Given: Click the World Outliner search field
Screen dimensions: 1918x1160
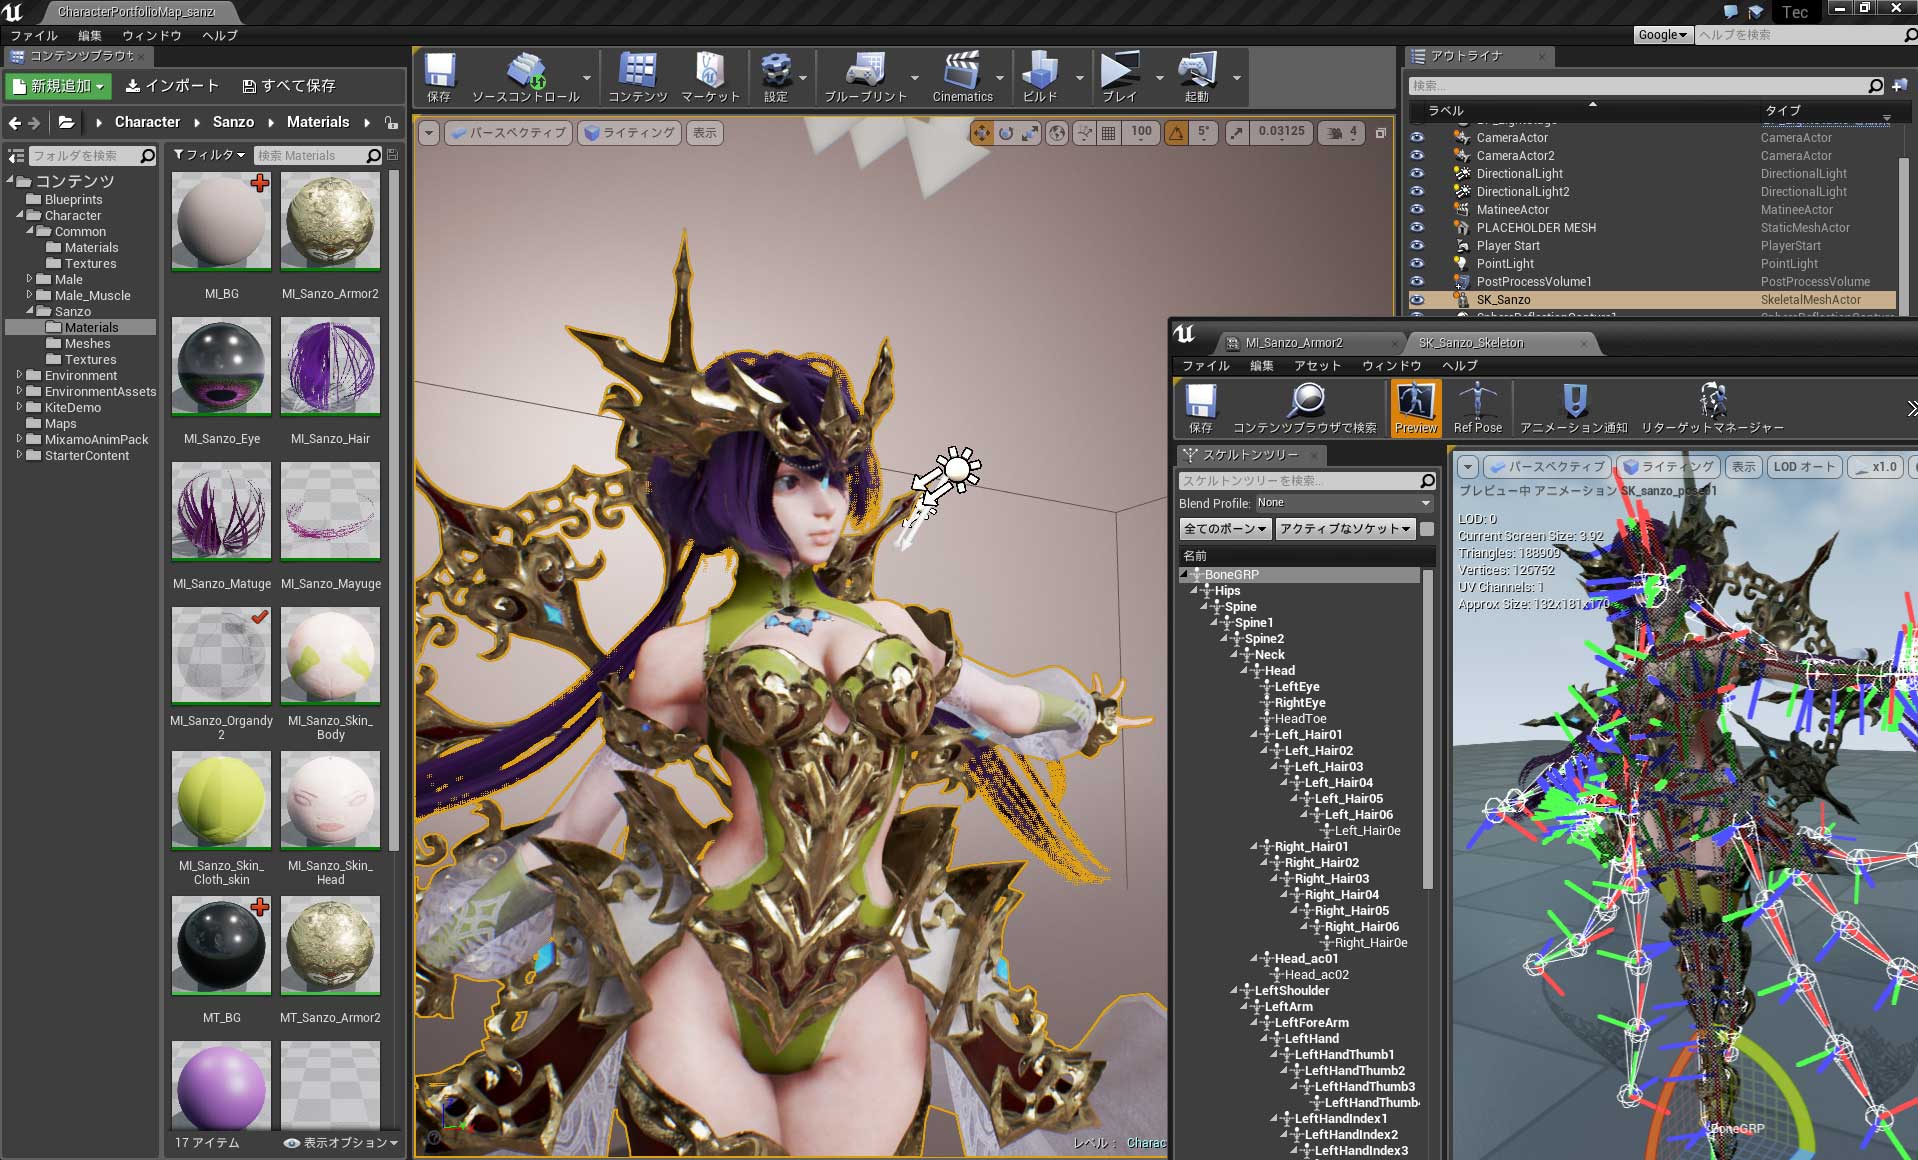Looking at the screenshot, I should coord(1647,86).
